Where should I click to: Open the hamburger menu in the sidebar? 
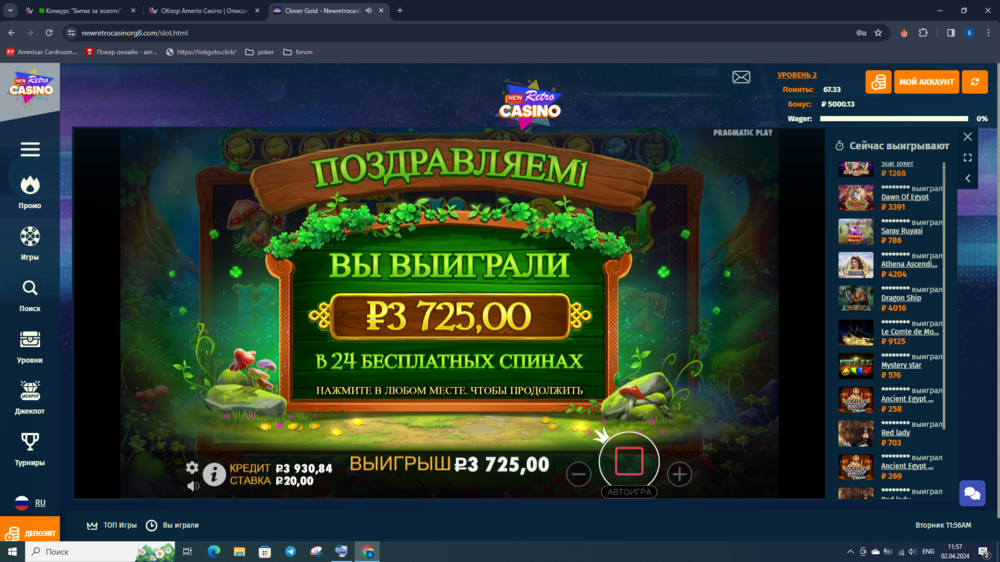point(30,149)
